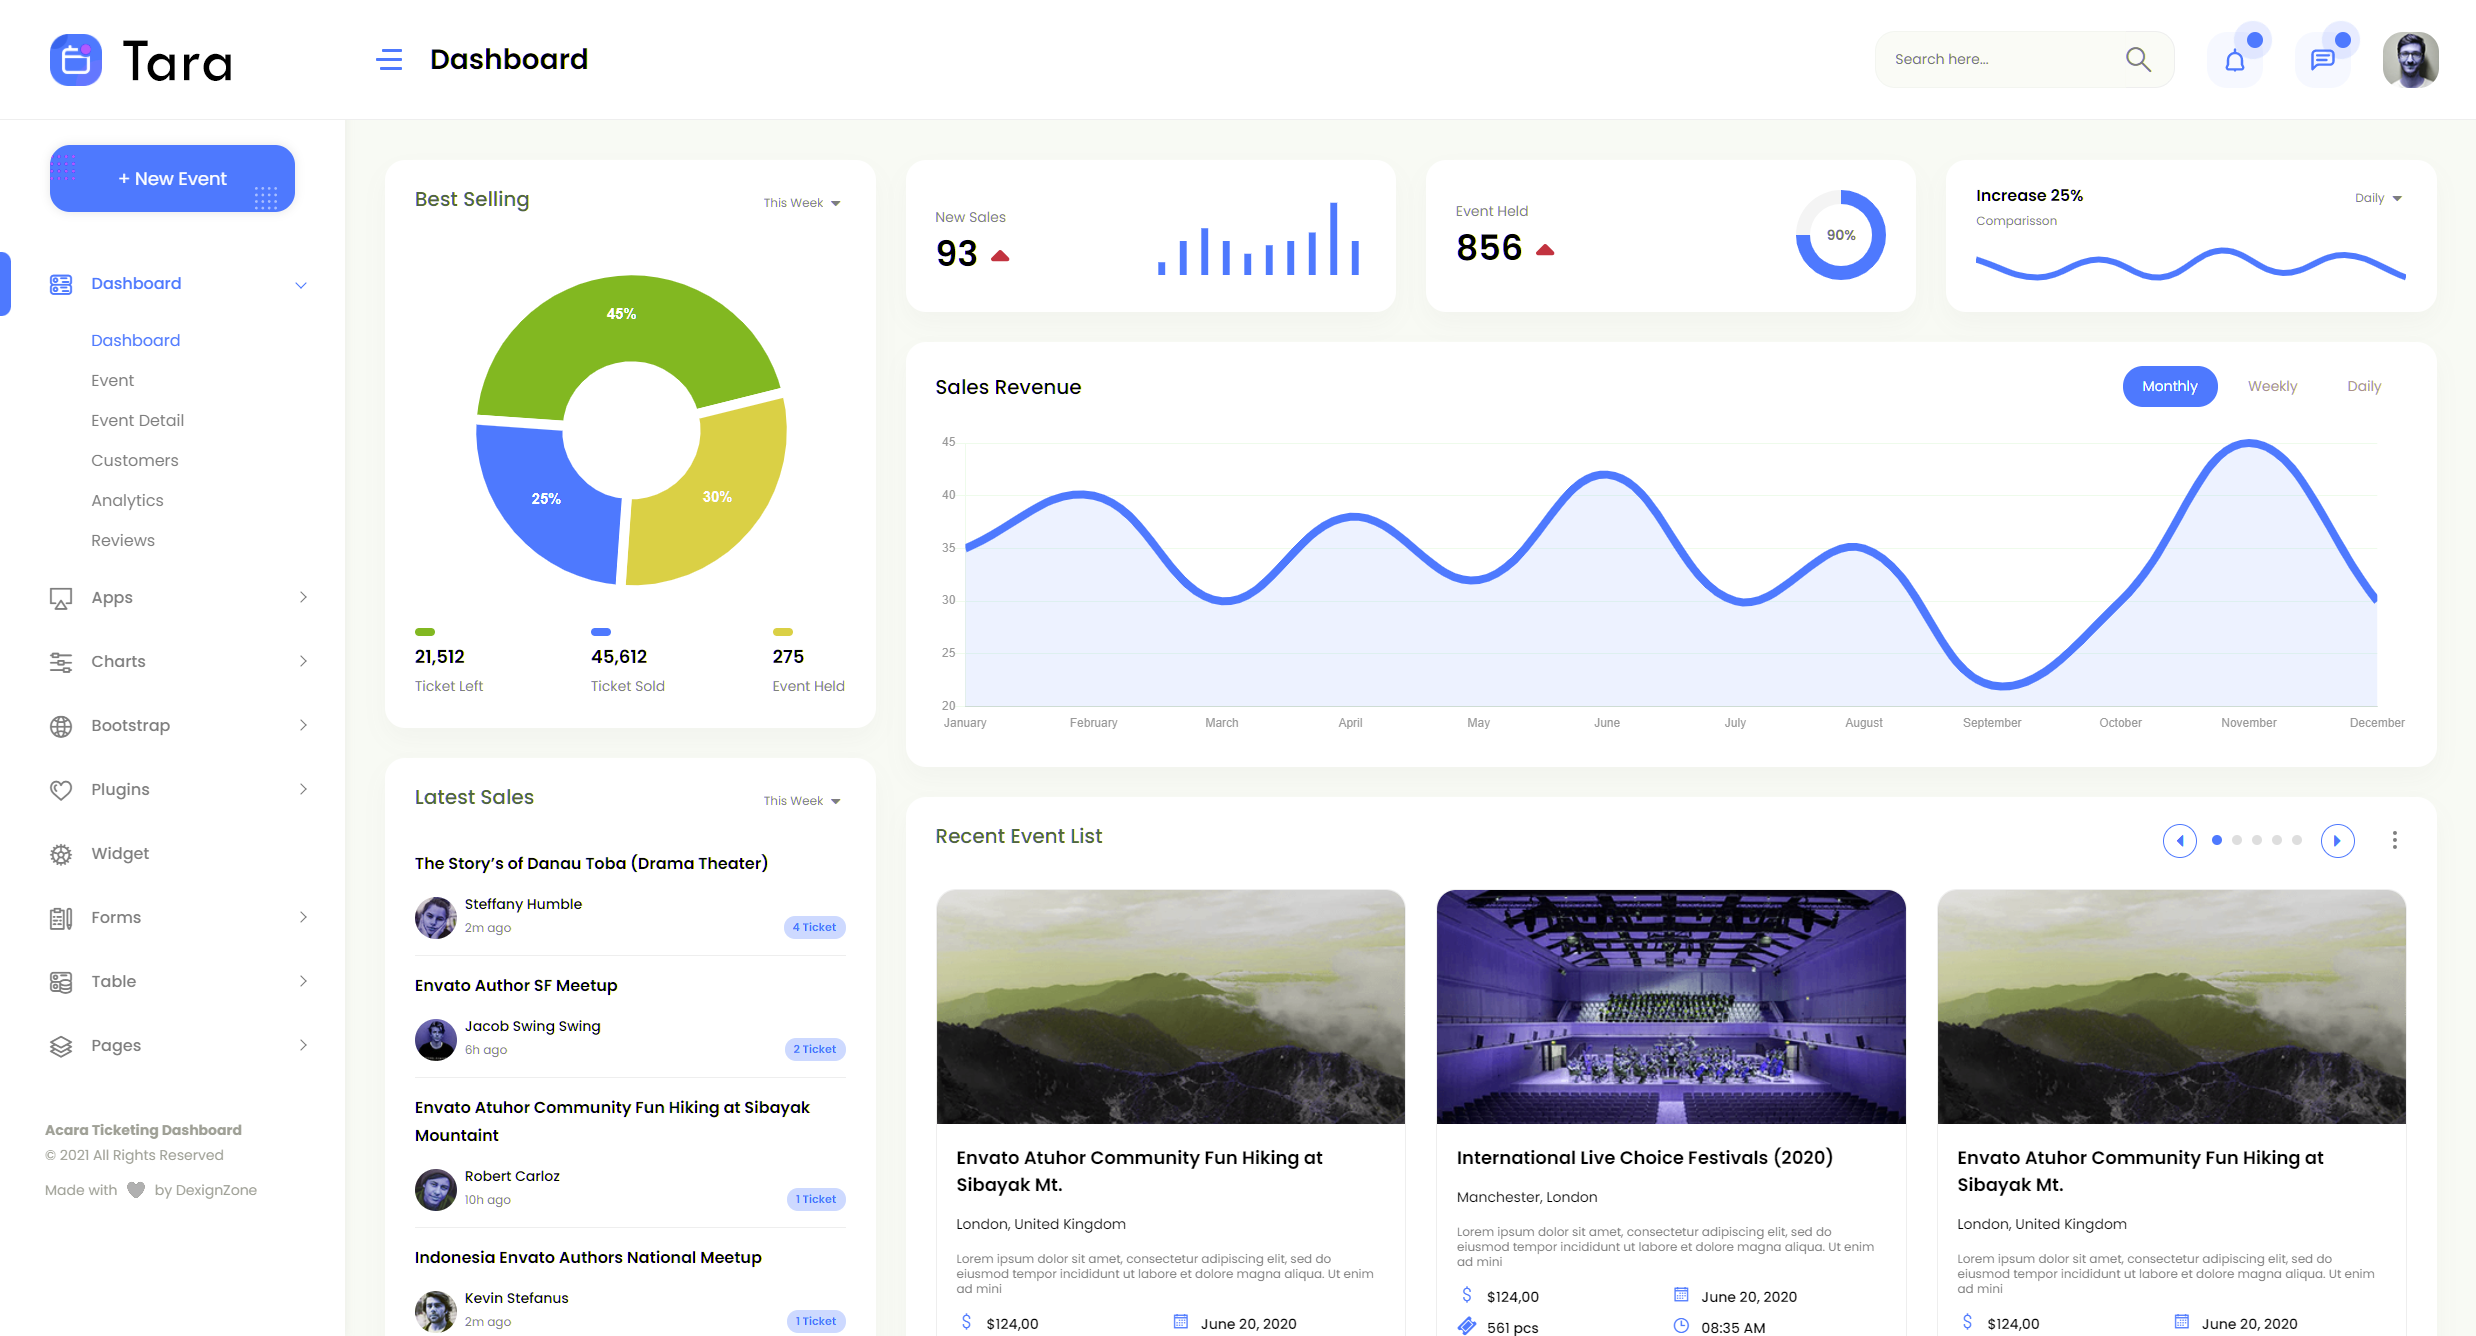Viewport: 2476px width, 1336px height.
Task: Click the Charts sliders icon
Action: point(61,662)
